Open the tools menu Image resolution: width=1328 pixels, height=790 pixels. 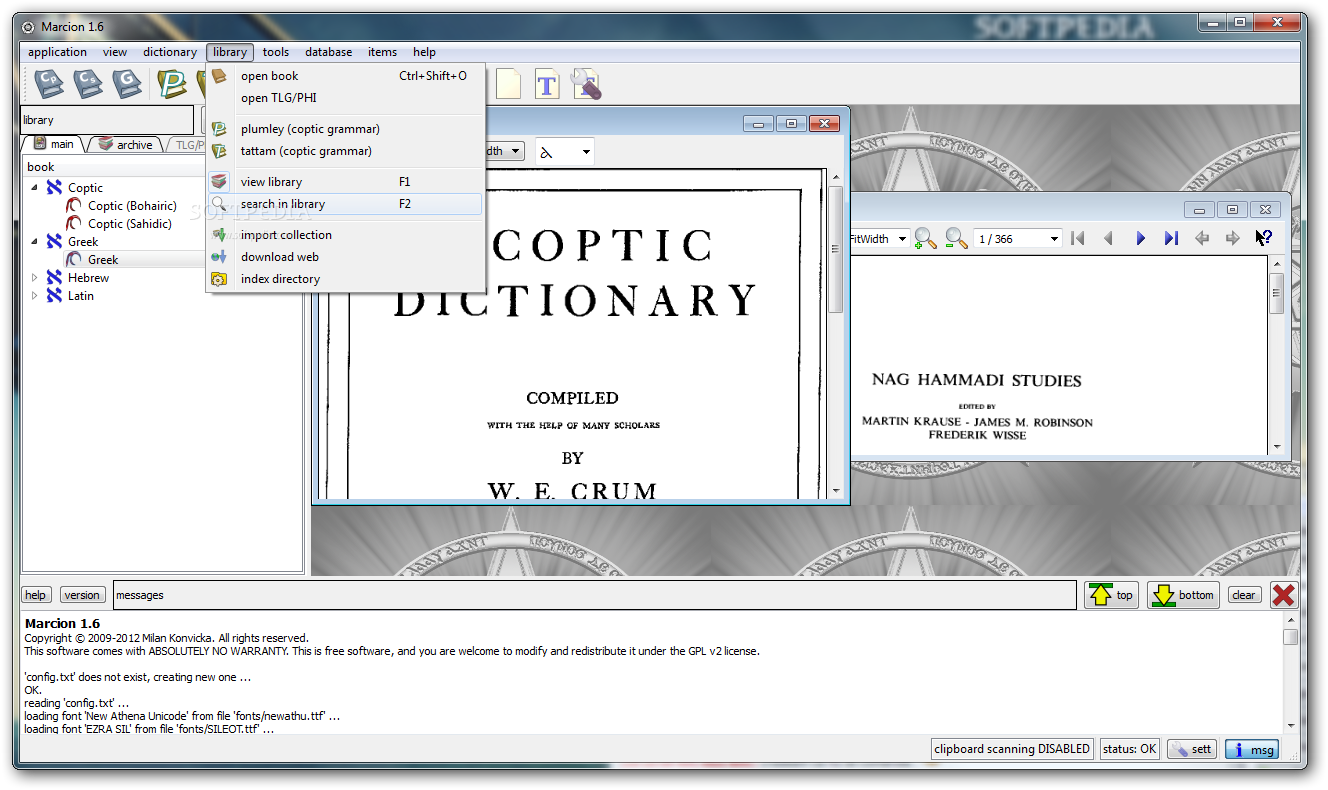click(x=276, y=52)
